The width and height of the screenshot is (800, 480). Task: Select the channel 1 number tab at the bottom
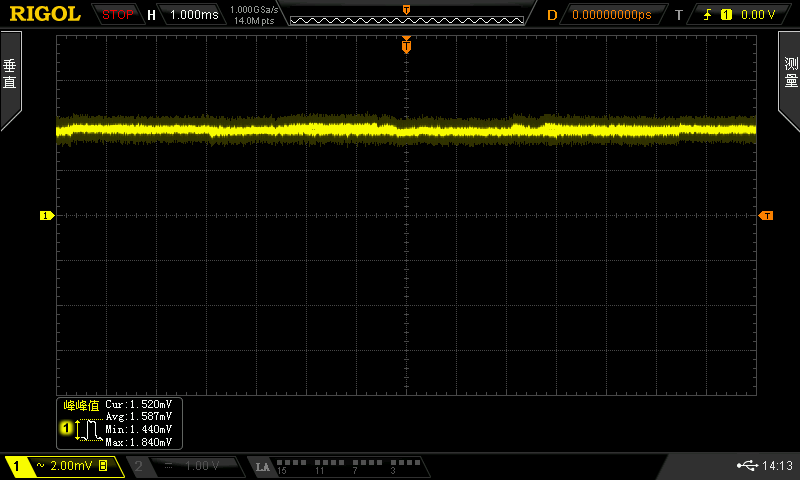pos(16,466)
